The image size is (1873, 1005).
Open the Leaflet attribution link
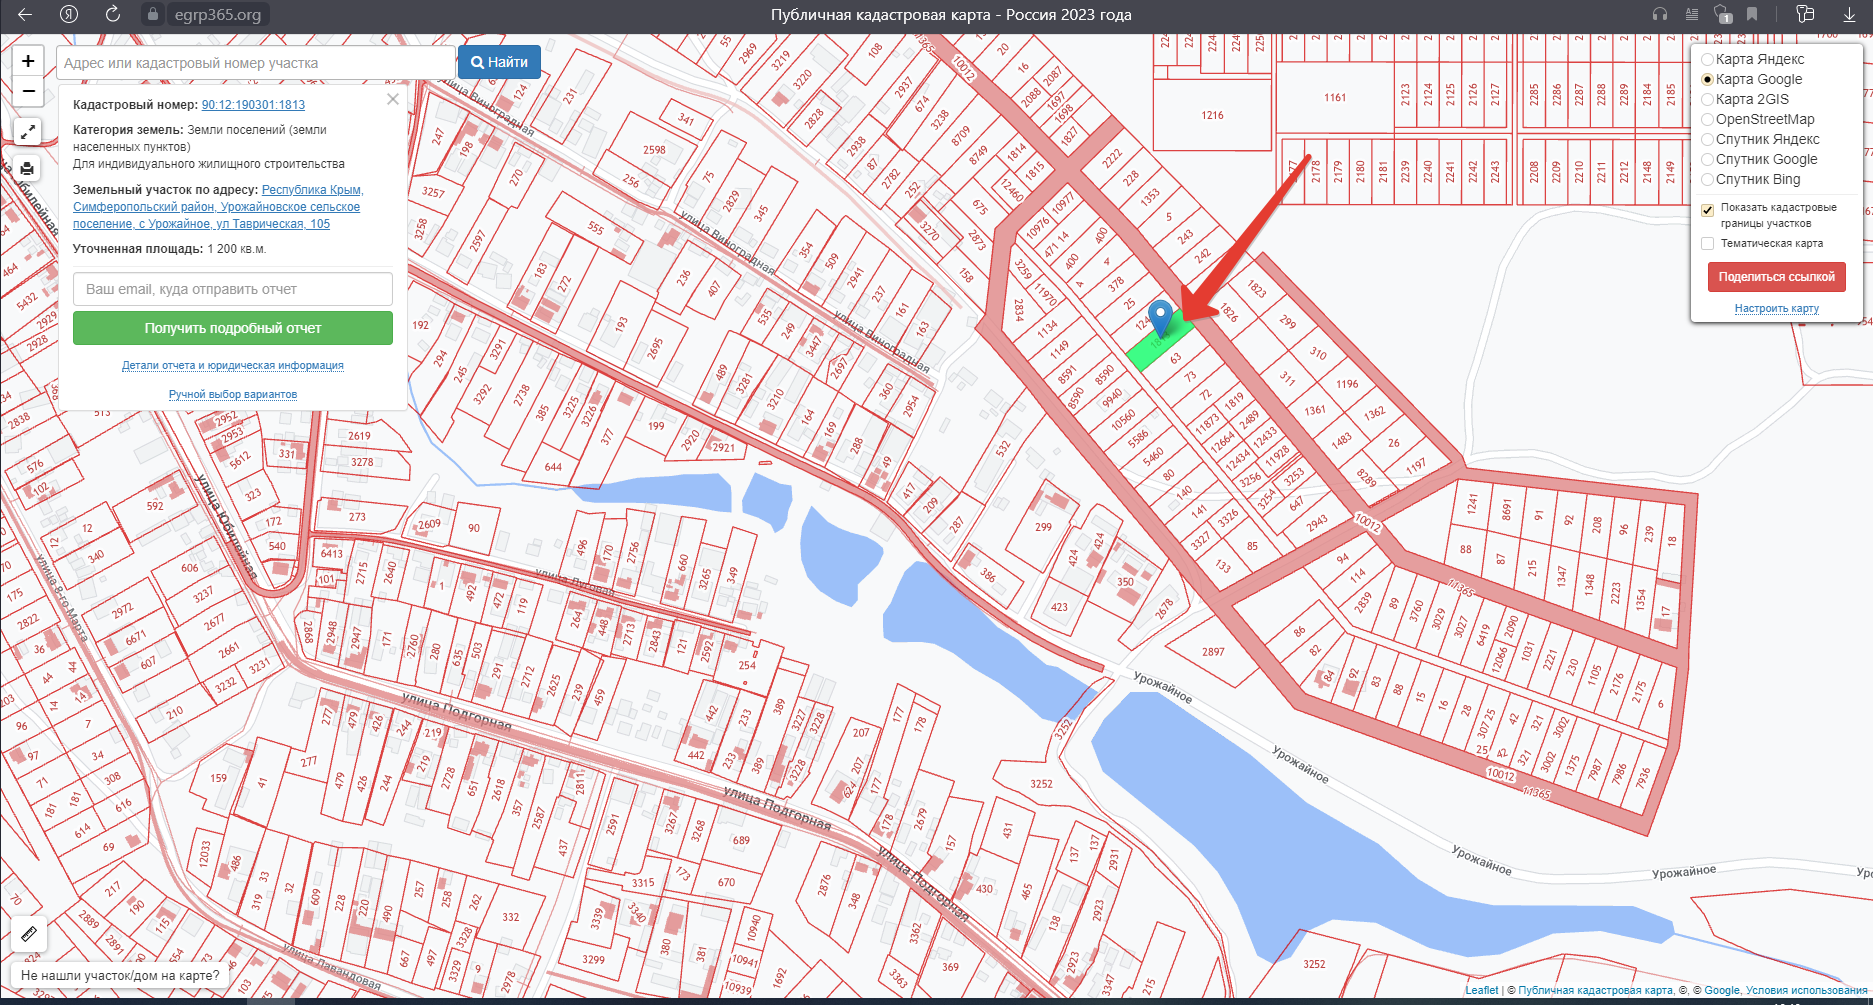tap(1482, 991)
